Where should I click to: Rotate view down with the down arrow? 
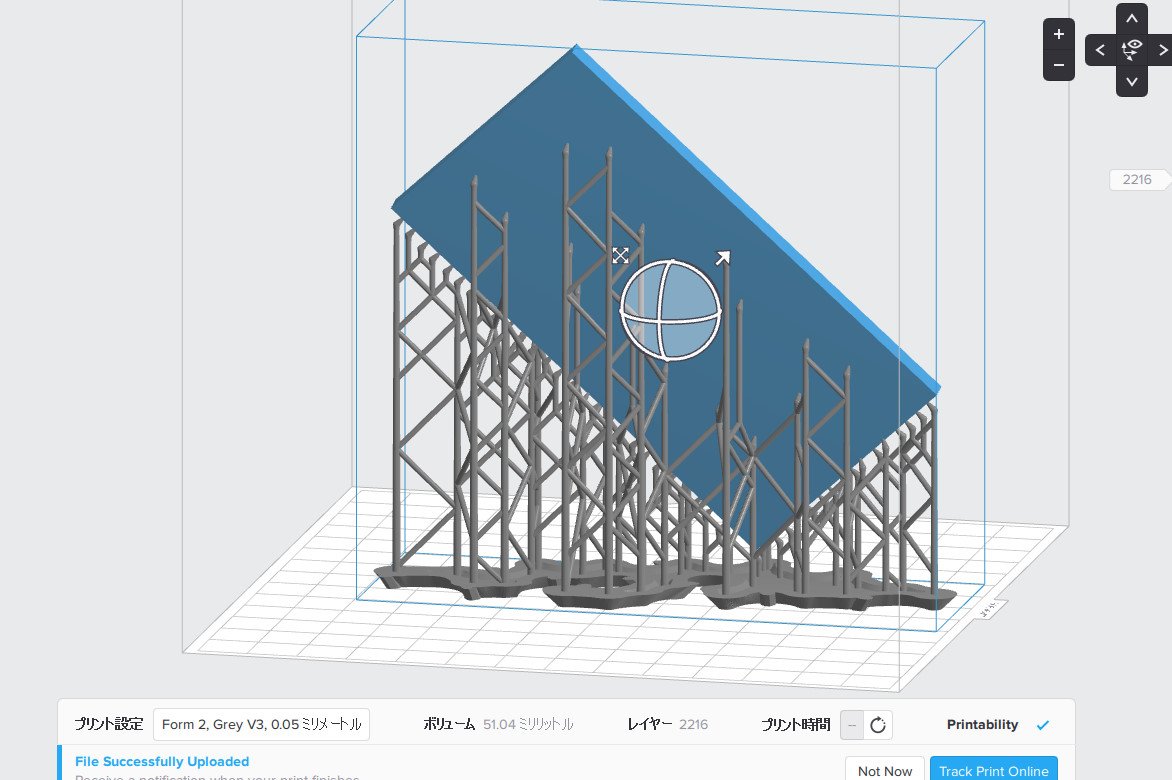pos(1132,81)
